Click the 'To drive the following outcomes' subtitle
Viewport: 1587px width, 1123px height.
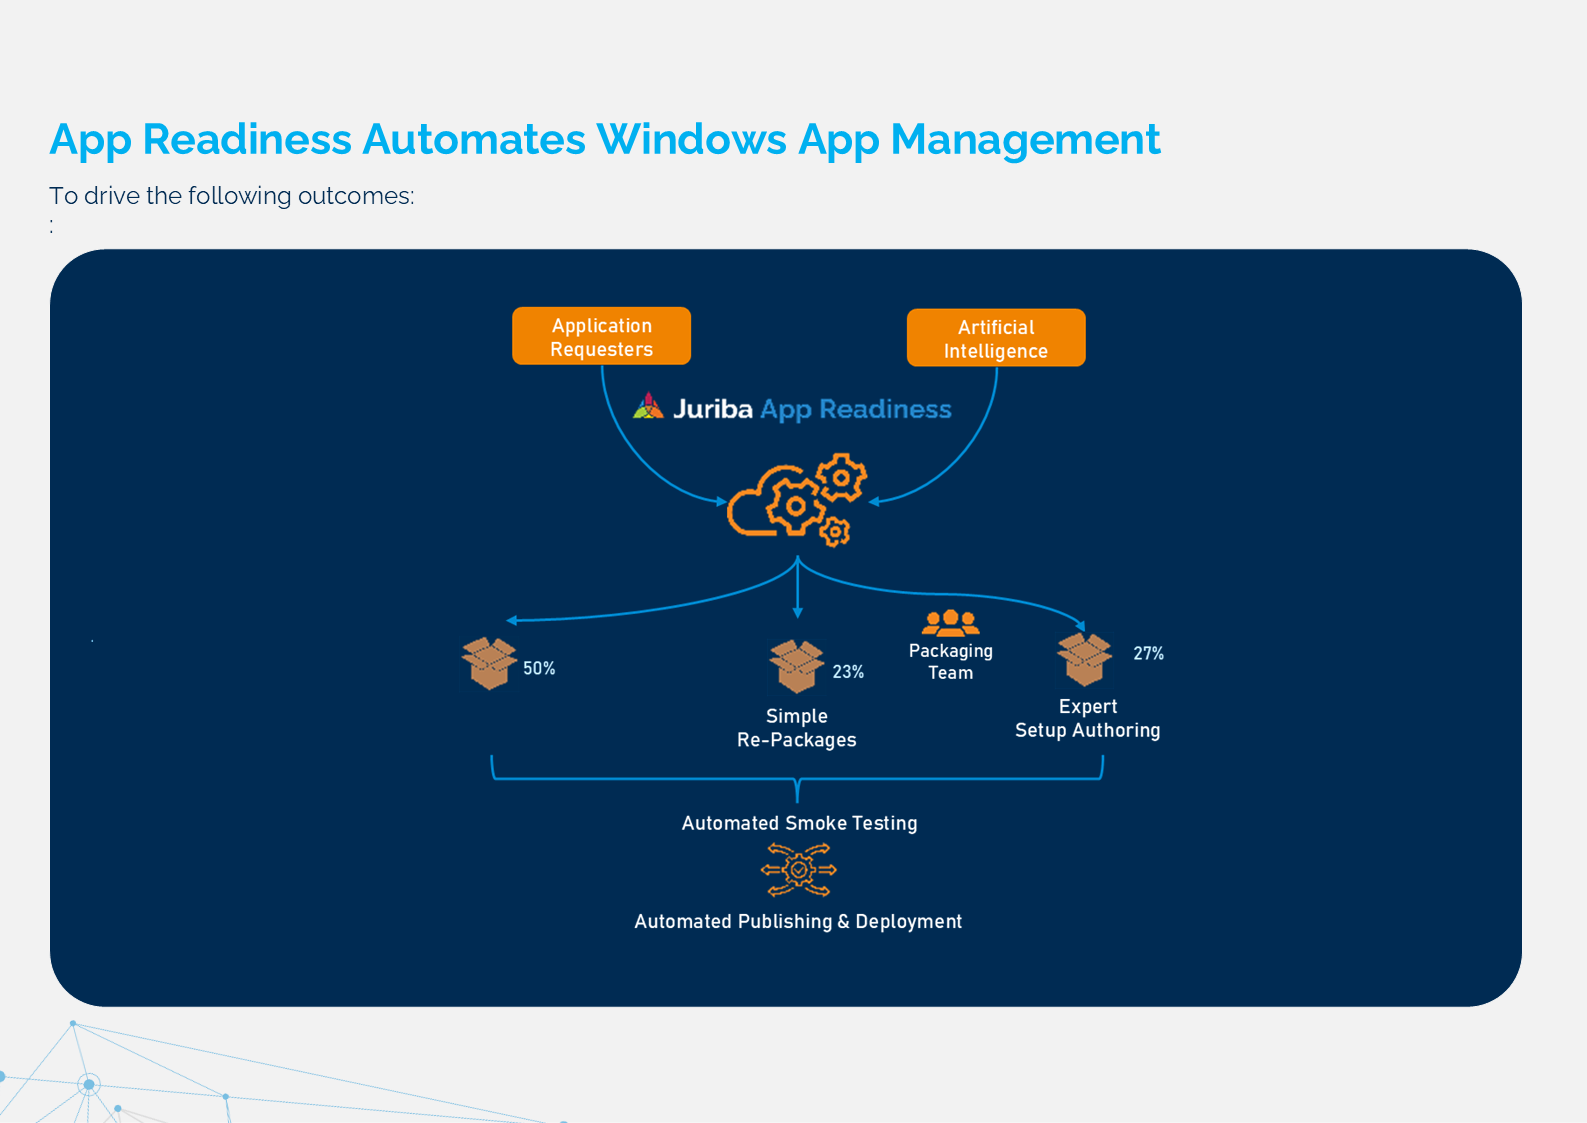point(231,196)
